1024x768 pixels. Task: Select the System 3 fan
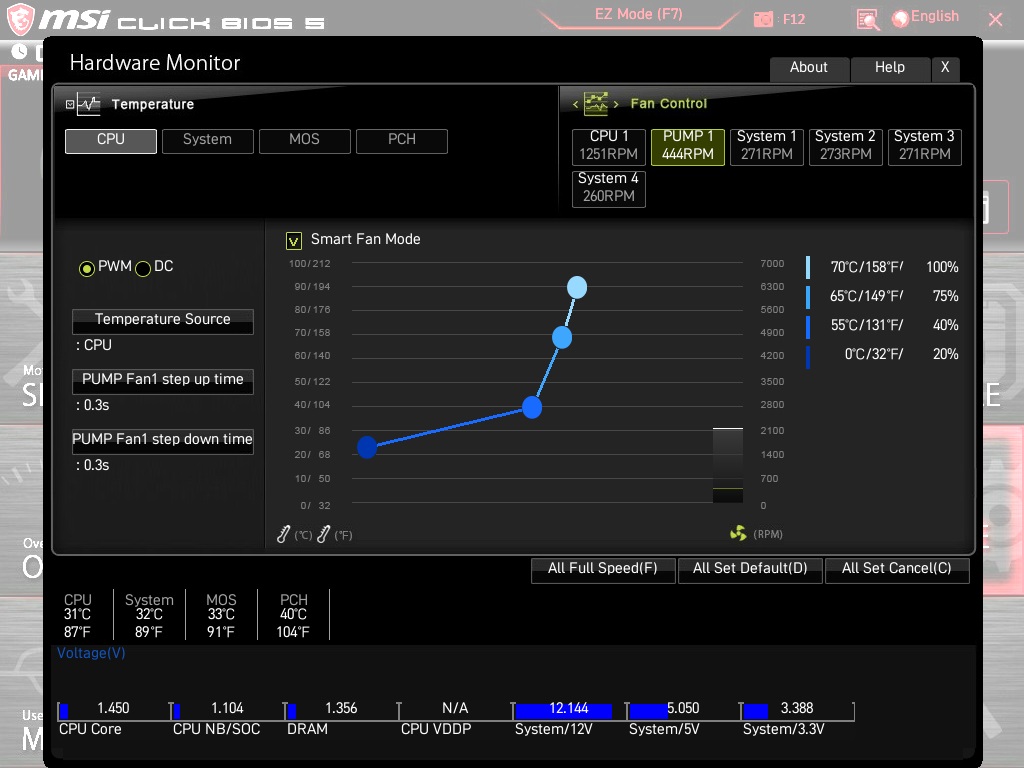point(925,146)
